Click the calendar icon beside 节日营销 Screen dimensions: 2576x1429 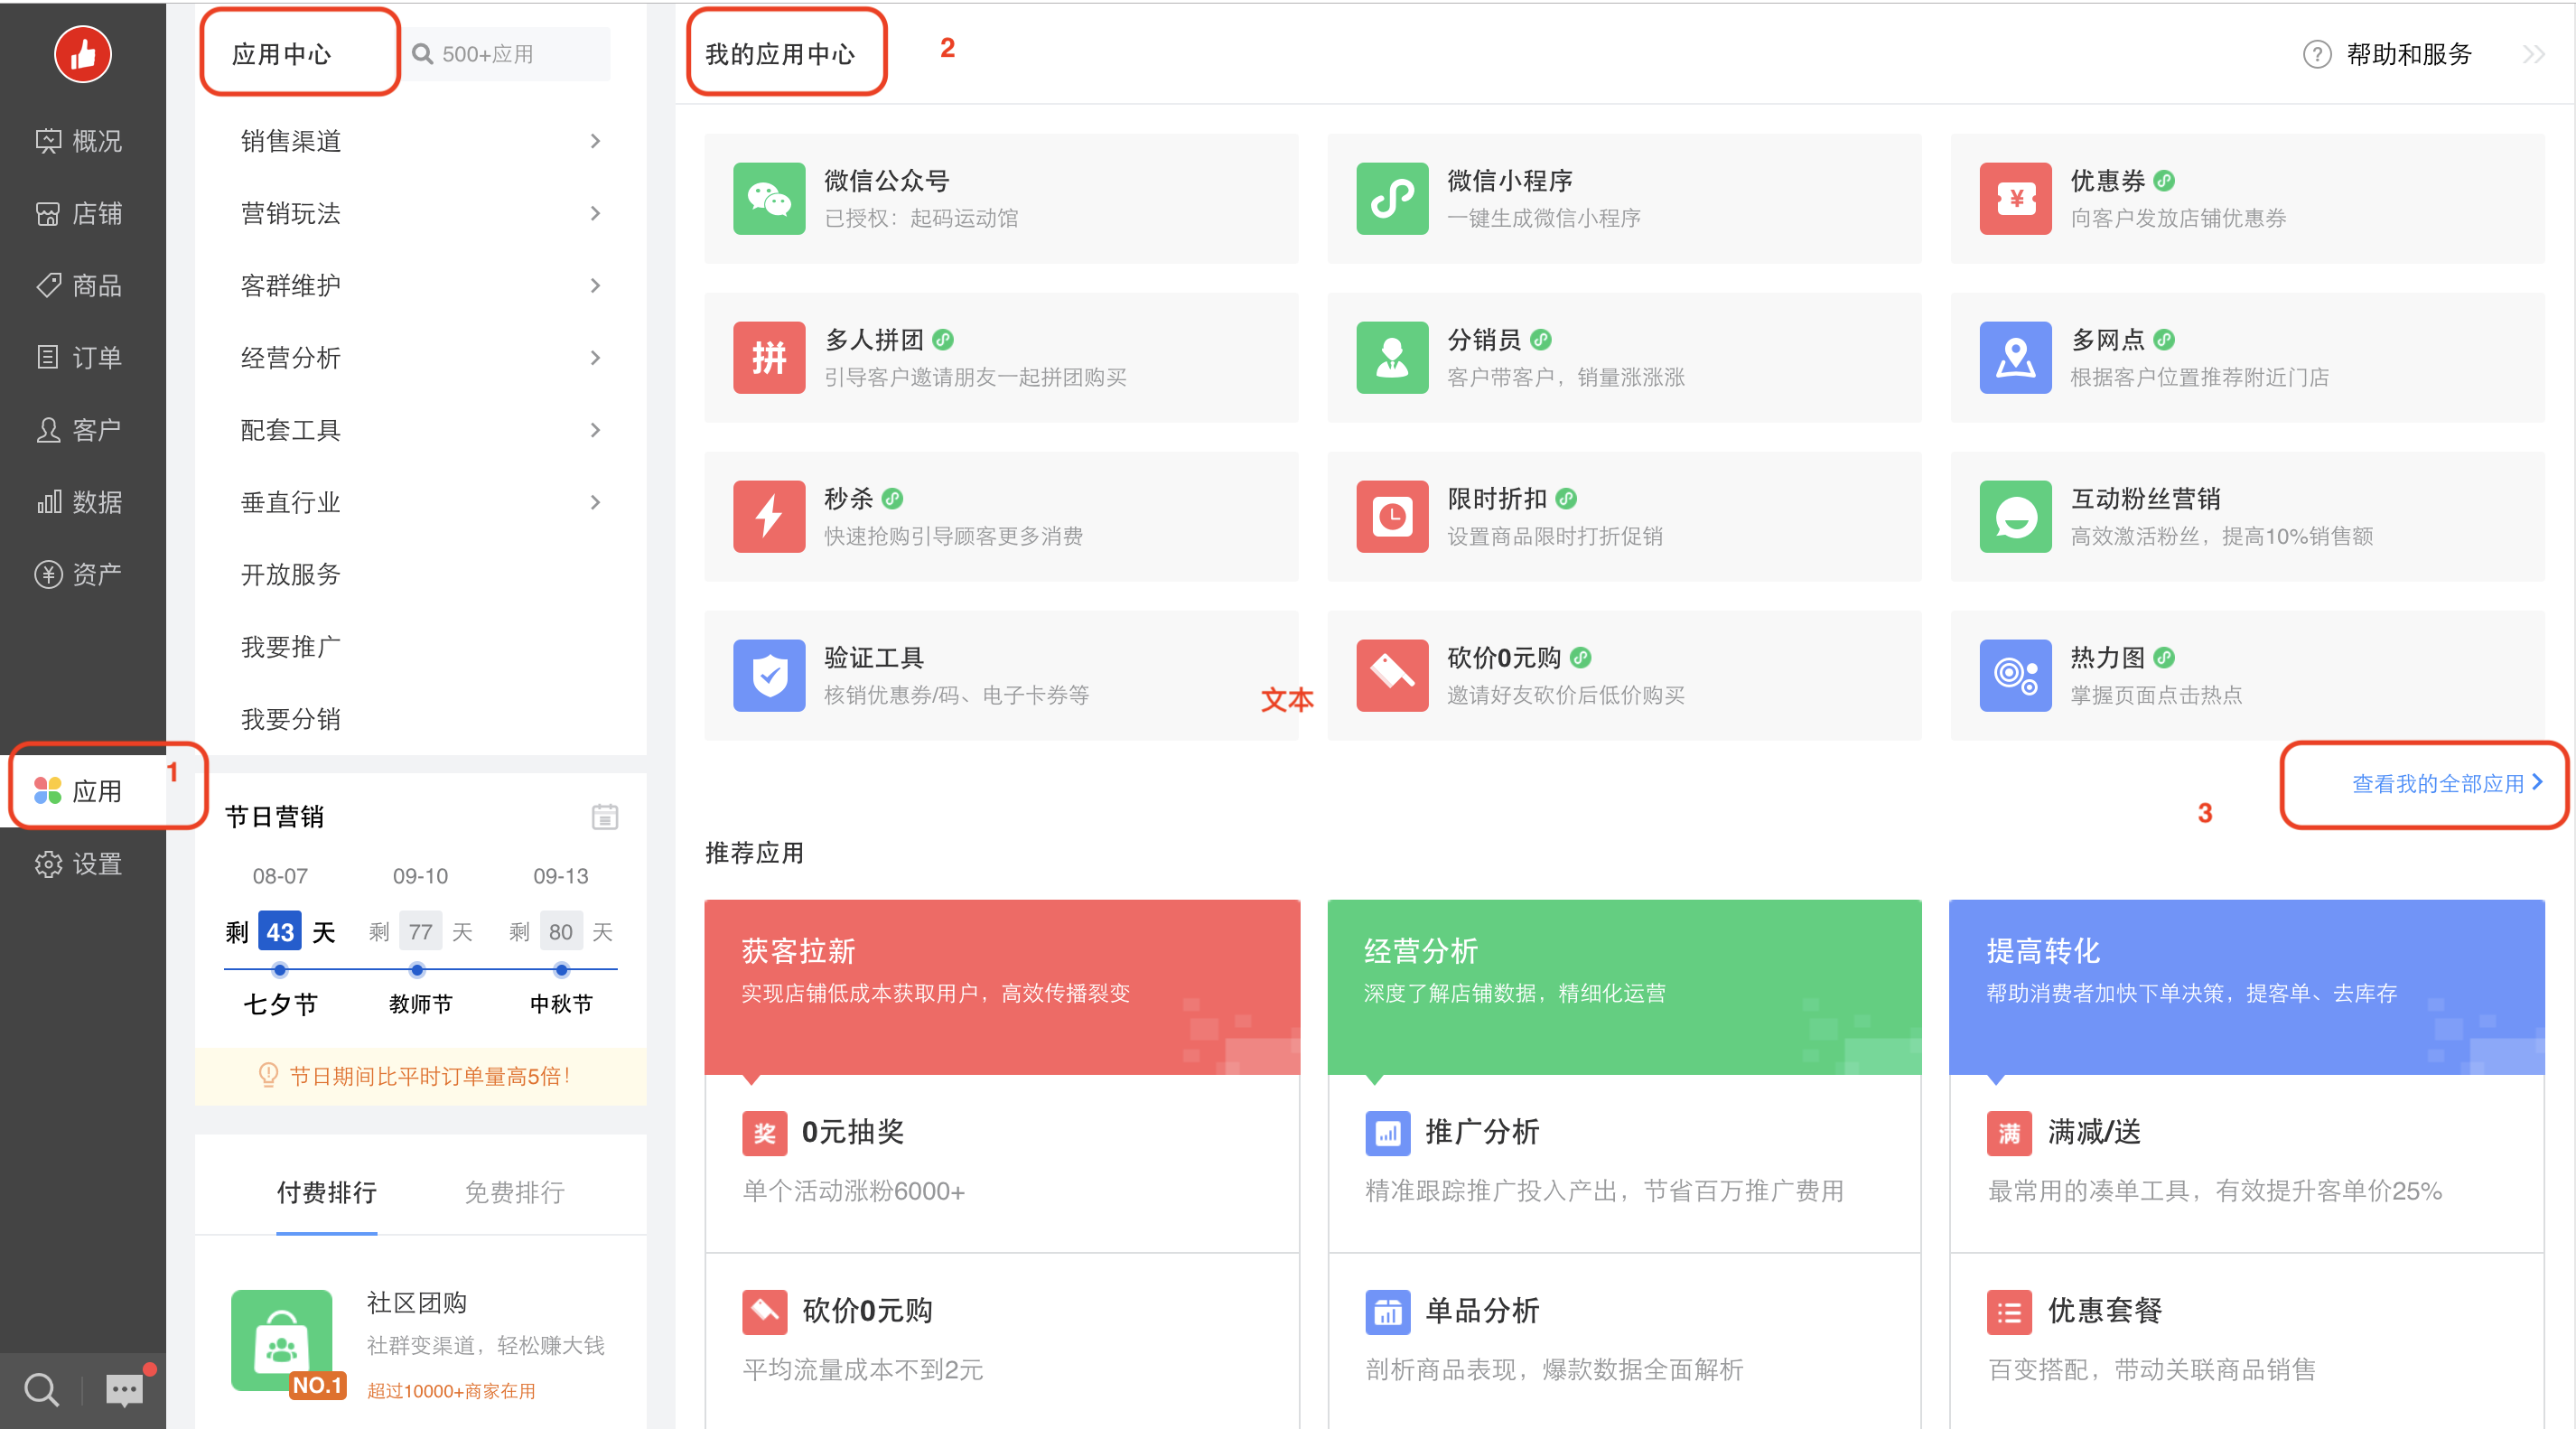pos(604,817)
